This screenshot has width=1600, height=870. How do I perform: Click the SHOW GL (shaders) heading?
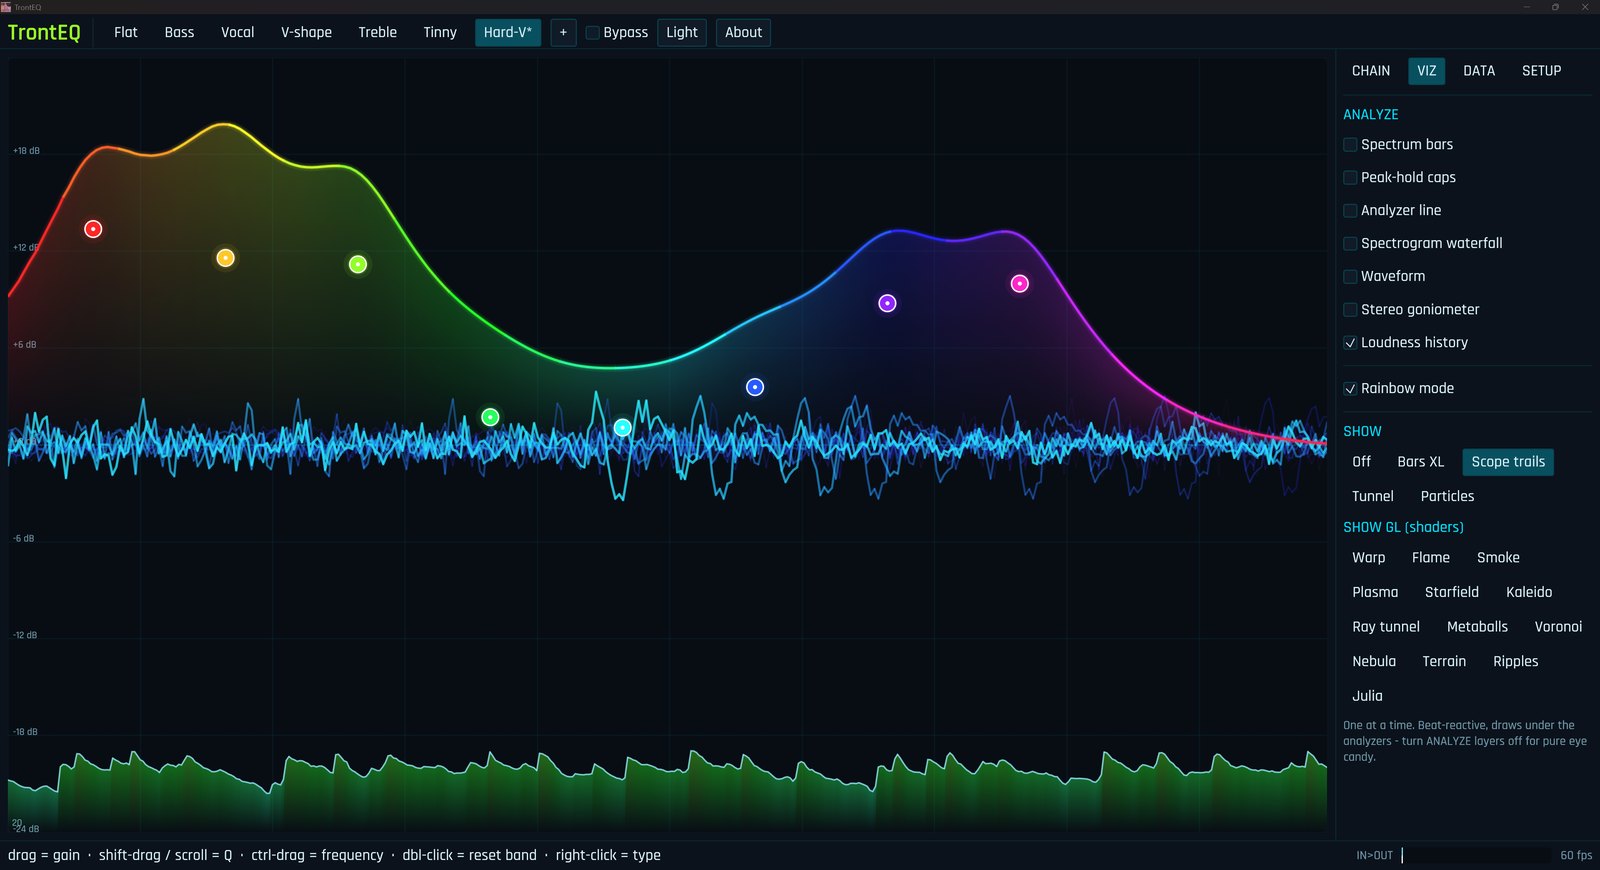tap(1403, 528)
